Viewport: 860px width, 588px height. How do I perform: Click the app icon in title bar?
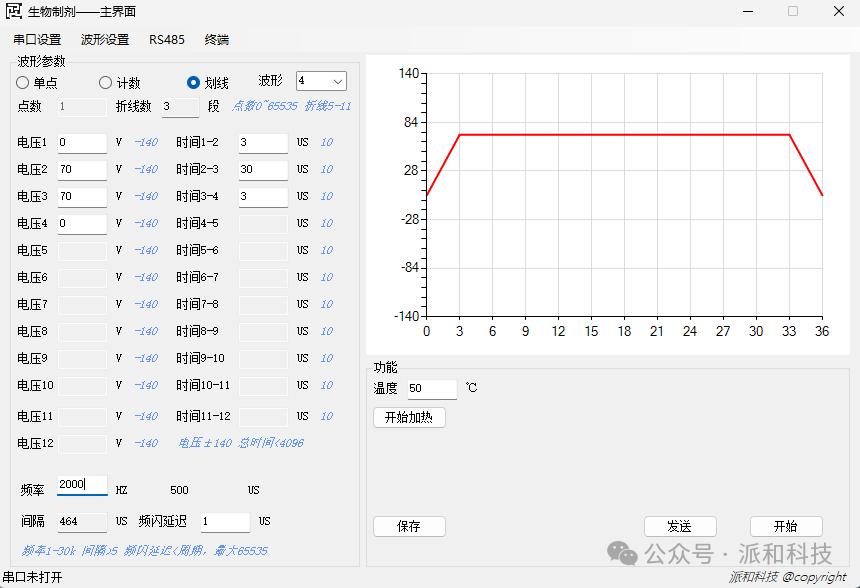[x=14, y=12]
